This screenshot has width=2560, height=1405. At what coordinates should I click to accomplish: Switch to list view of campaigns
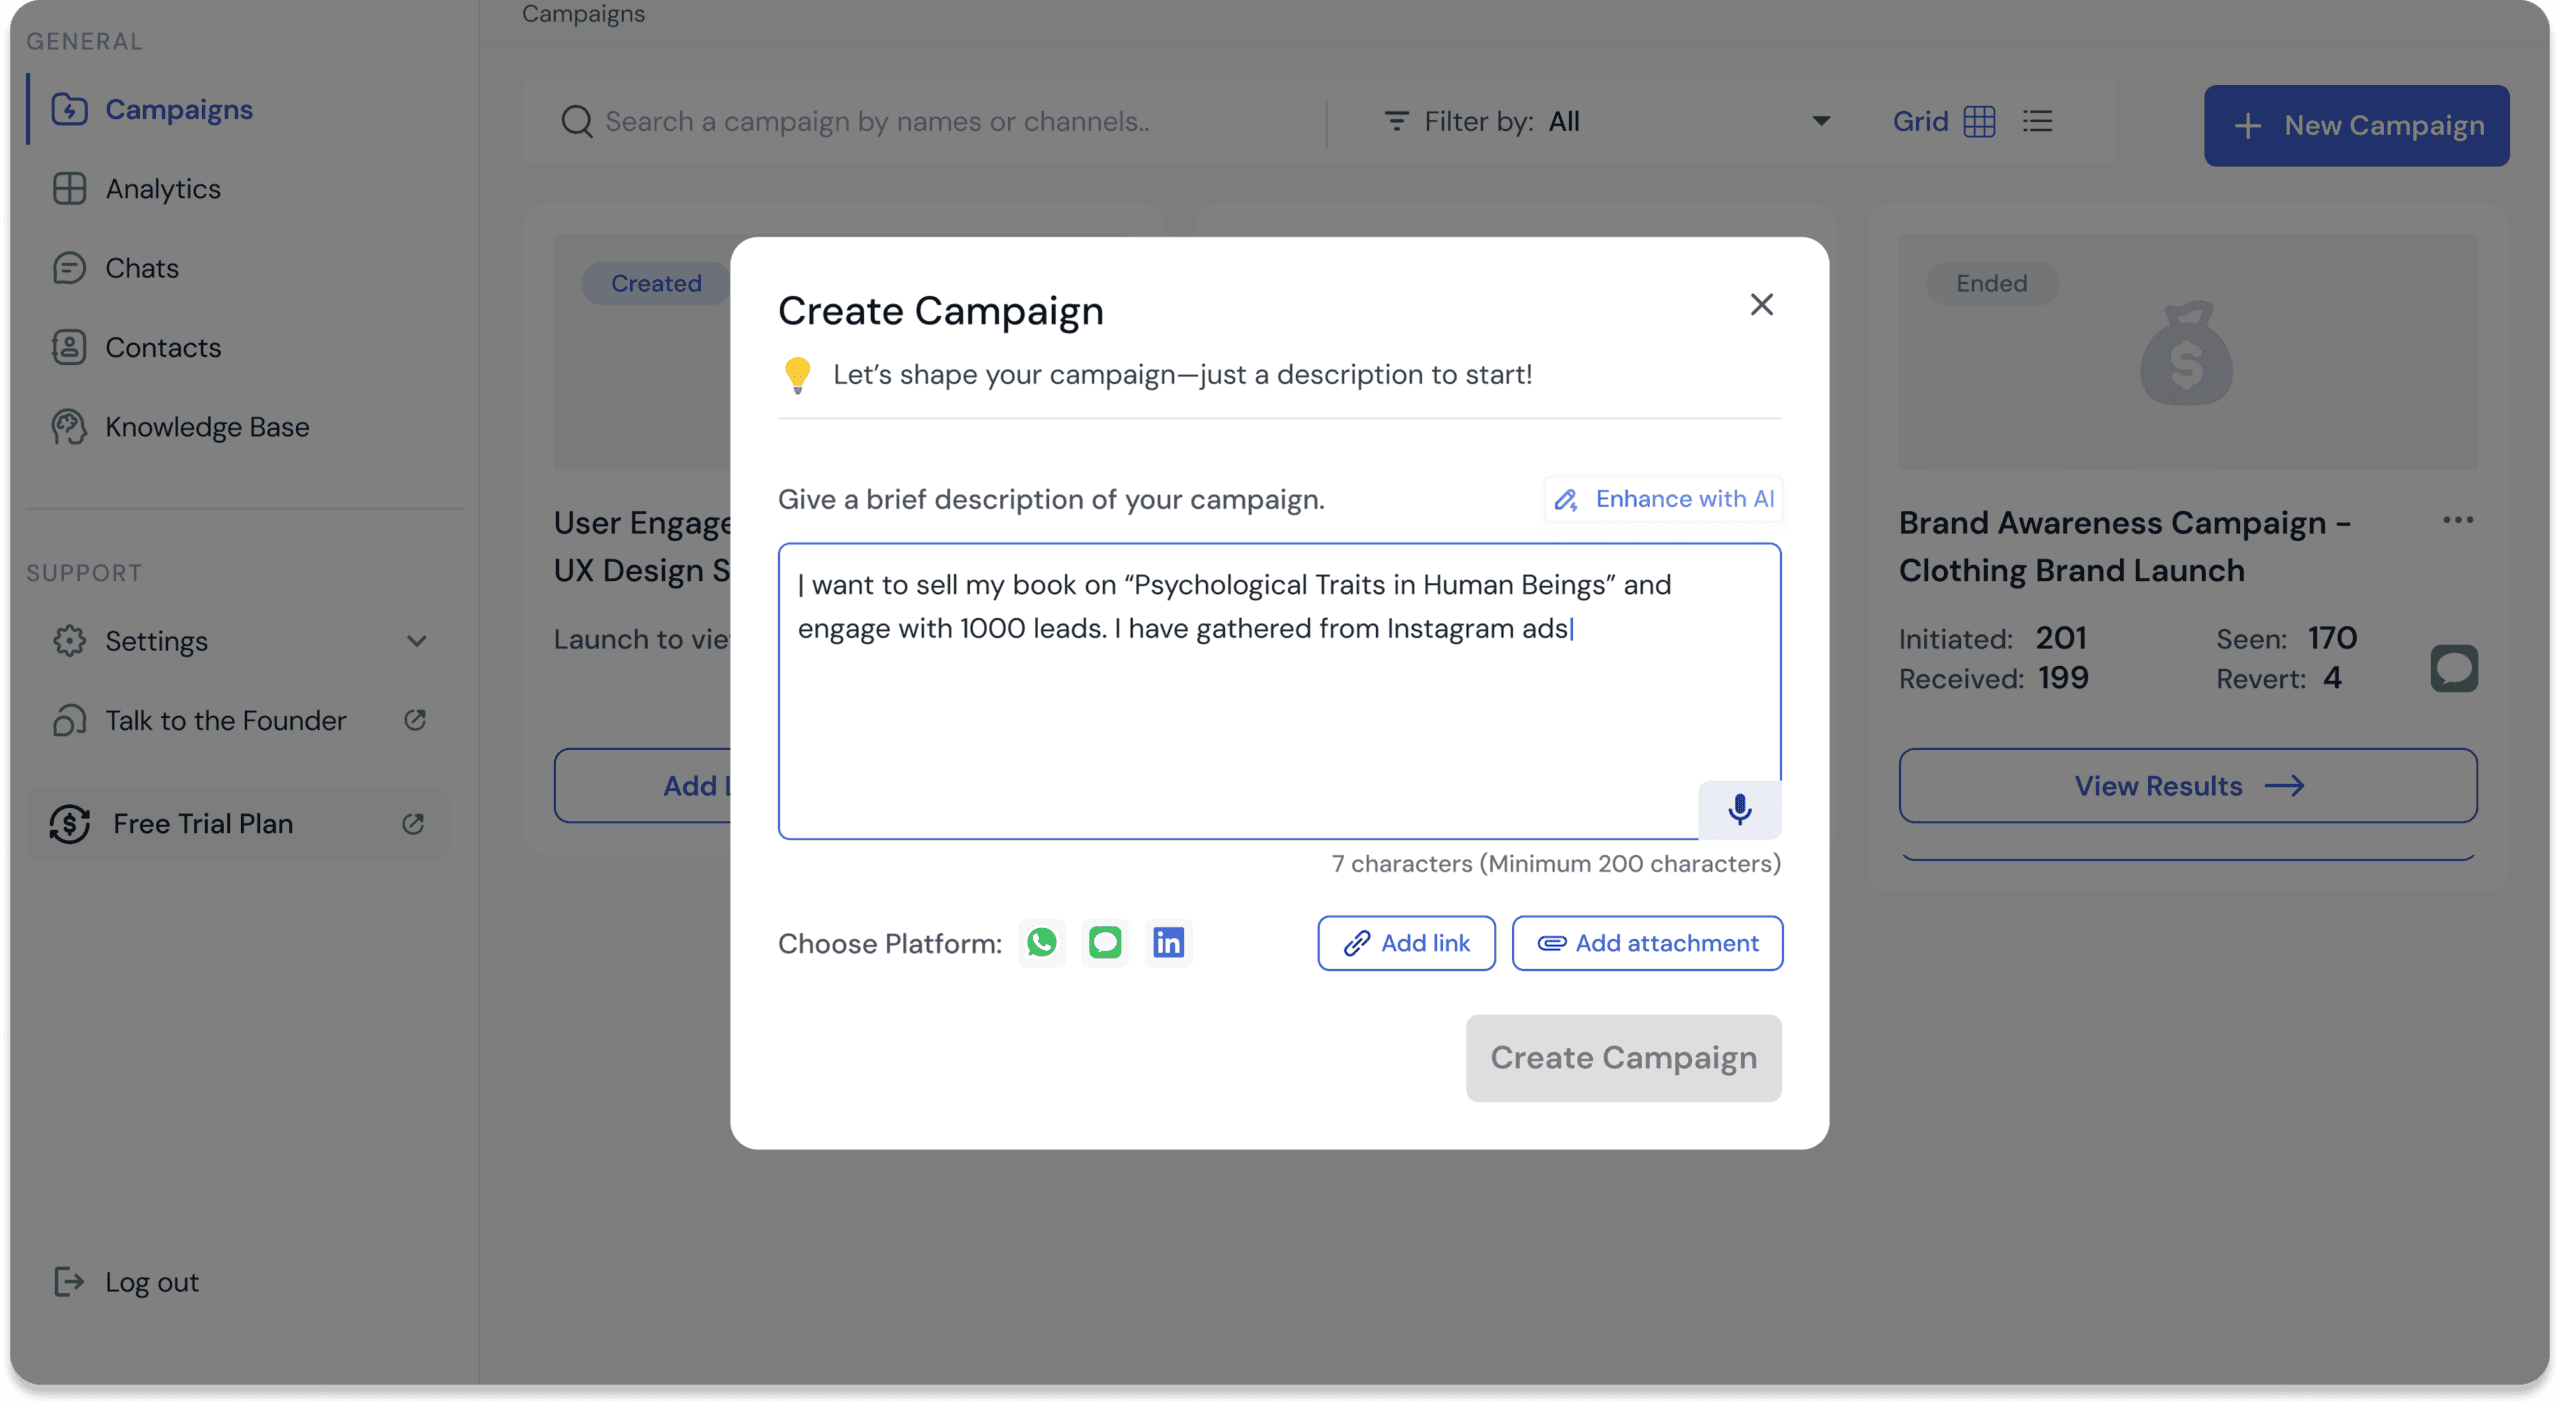pyautogui.click(x=2039, y=121)
